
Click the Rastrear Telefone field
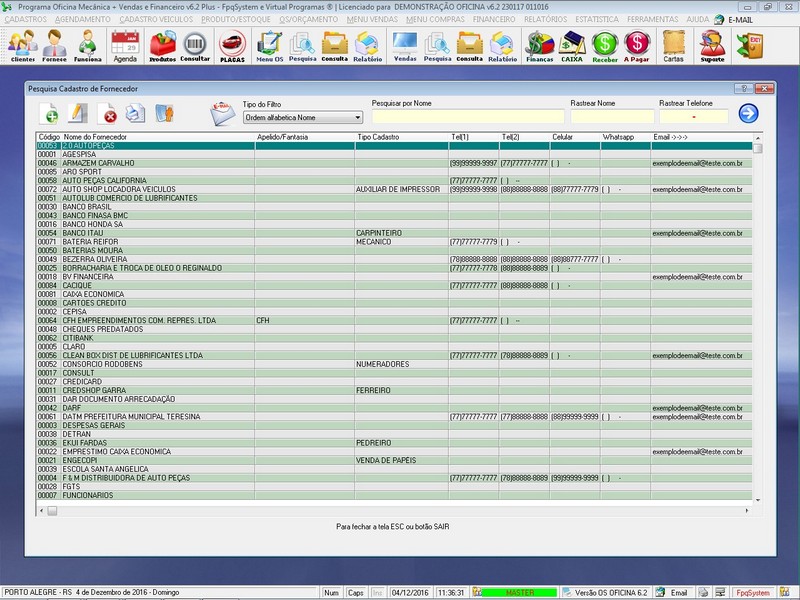(x=693, y=117)
